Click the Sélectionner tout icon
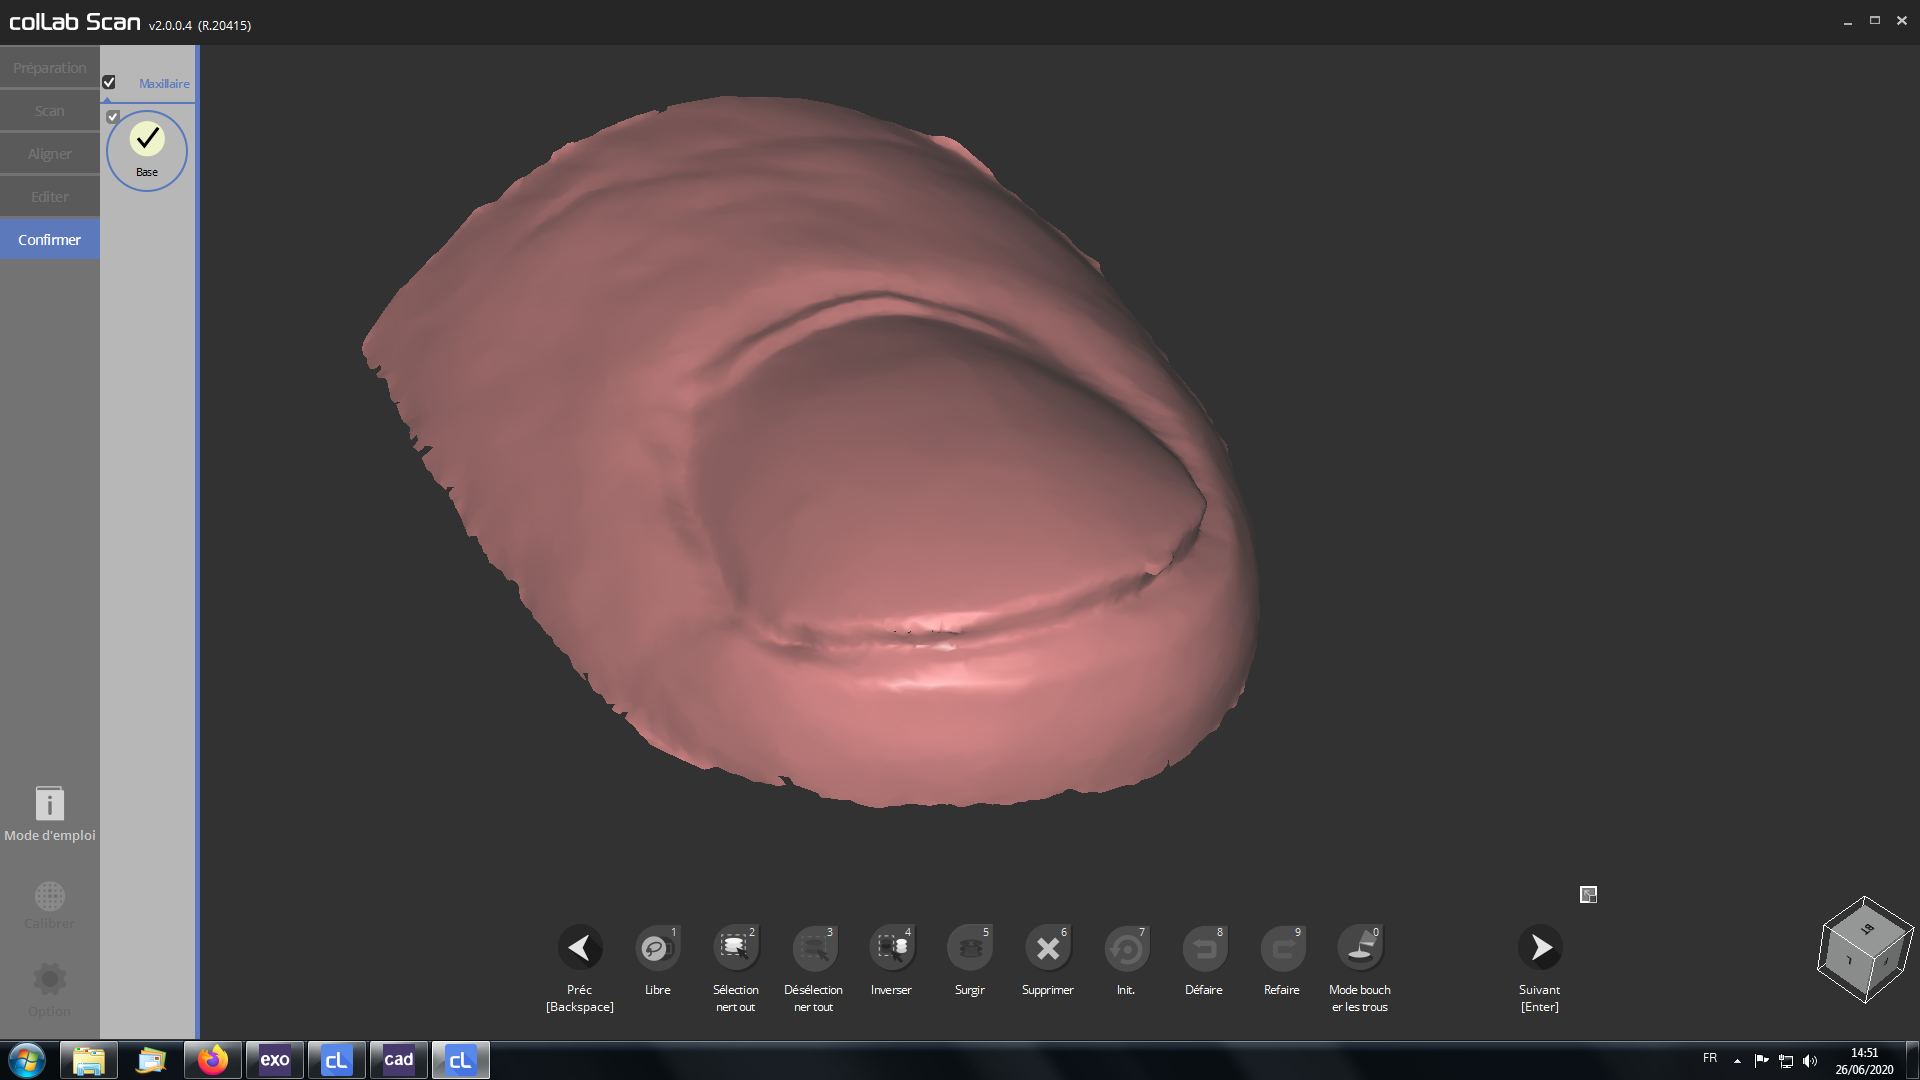This screenshot has width=1920, height=1080. (735, 948)
